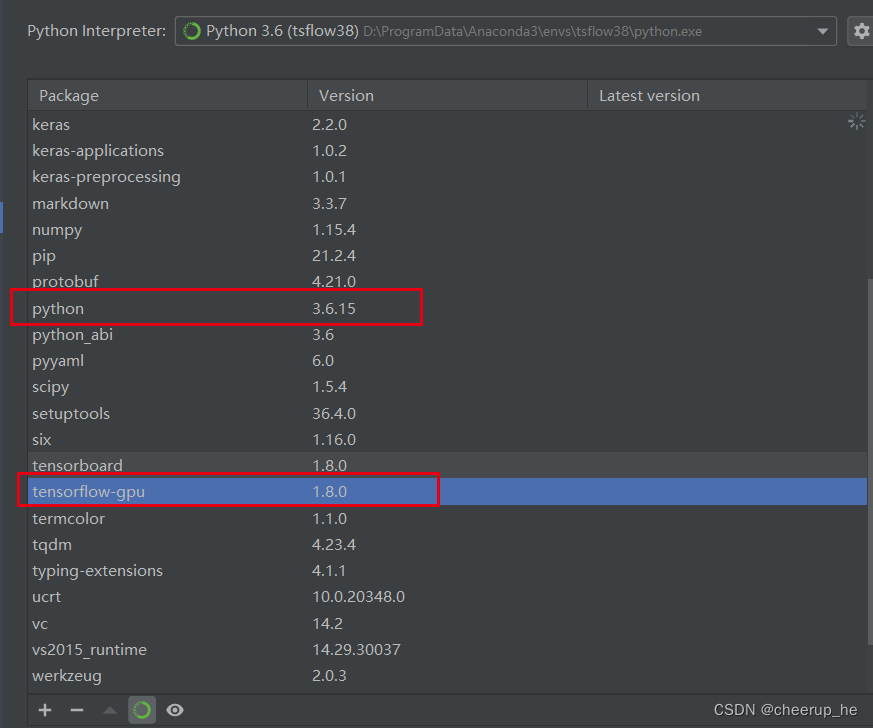Select the setuptools package row
873x728 pixels.
tap(447, 414)
